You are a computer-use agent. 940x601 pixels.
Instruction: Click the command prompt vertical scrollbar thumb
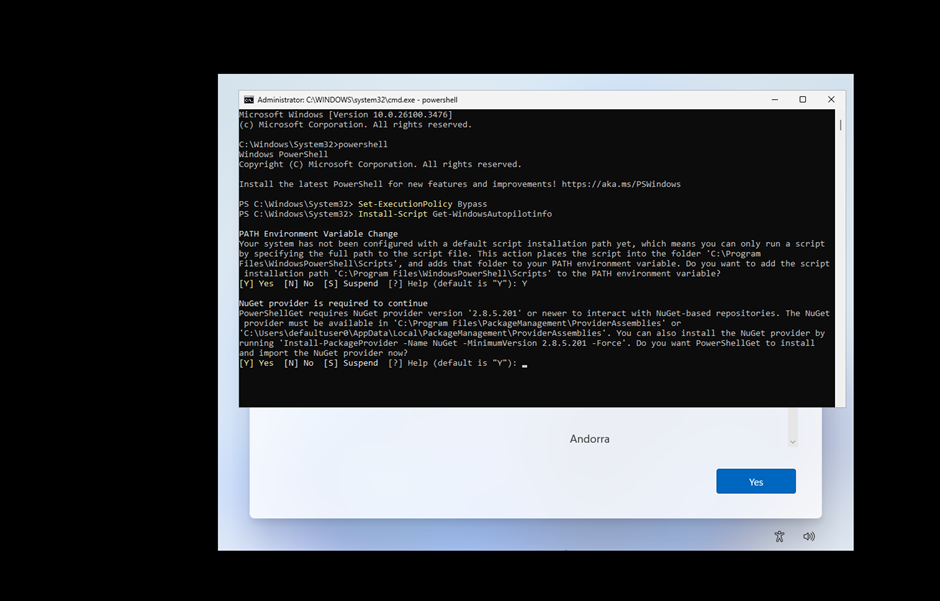pyautogui.click(x=840, y=125)
